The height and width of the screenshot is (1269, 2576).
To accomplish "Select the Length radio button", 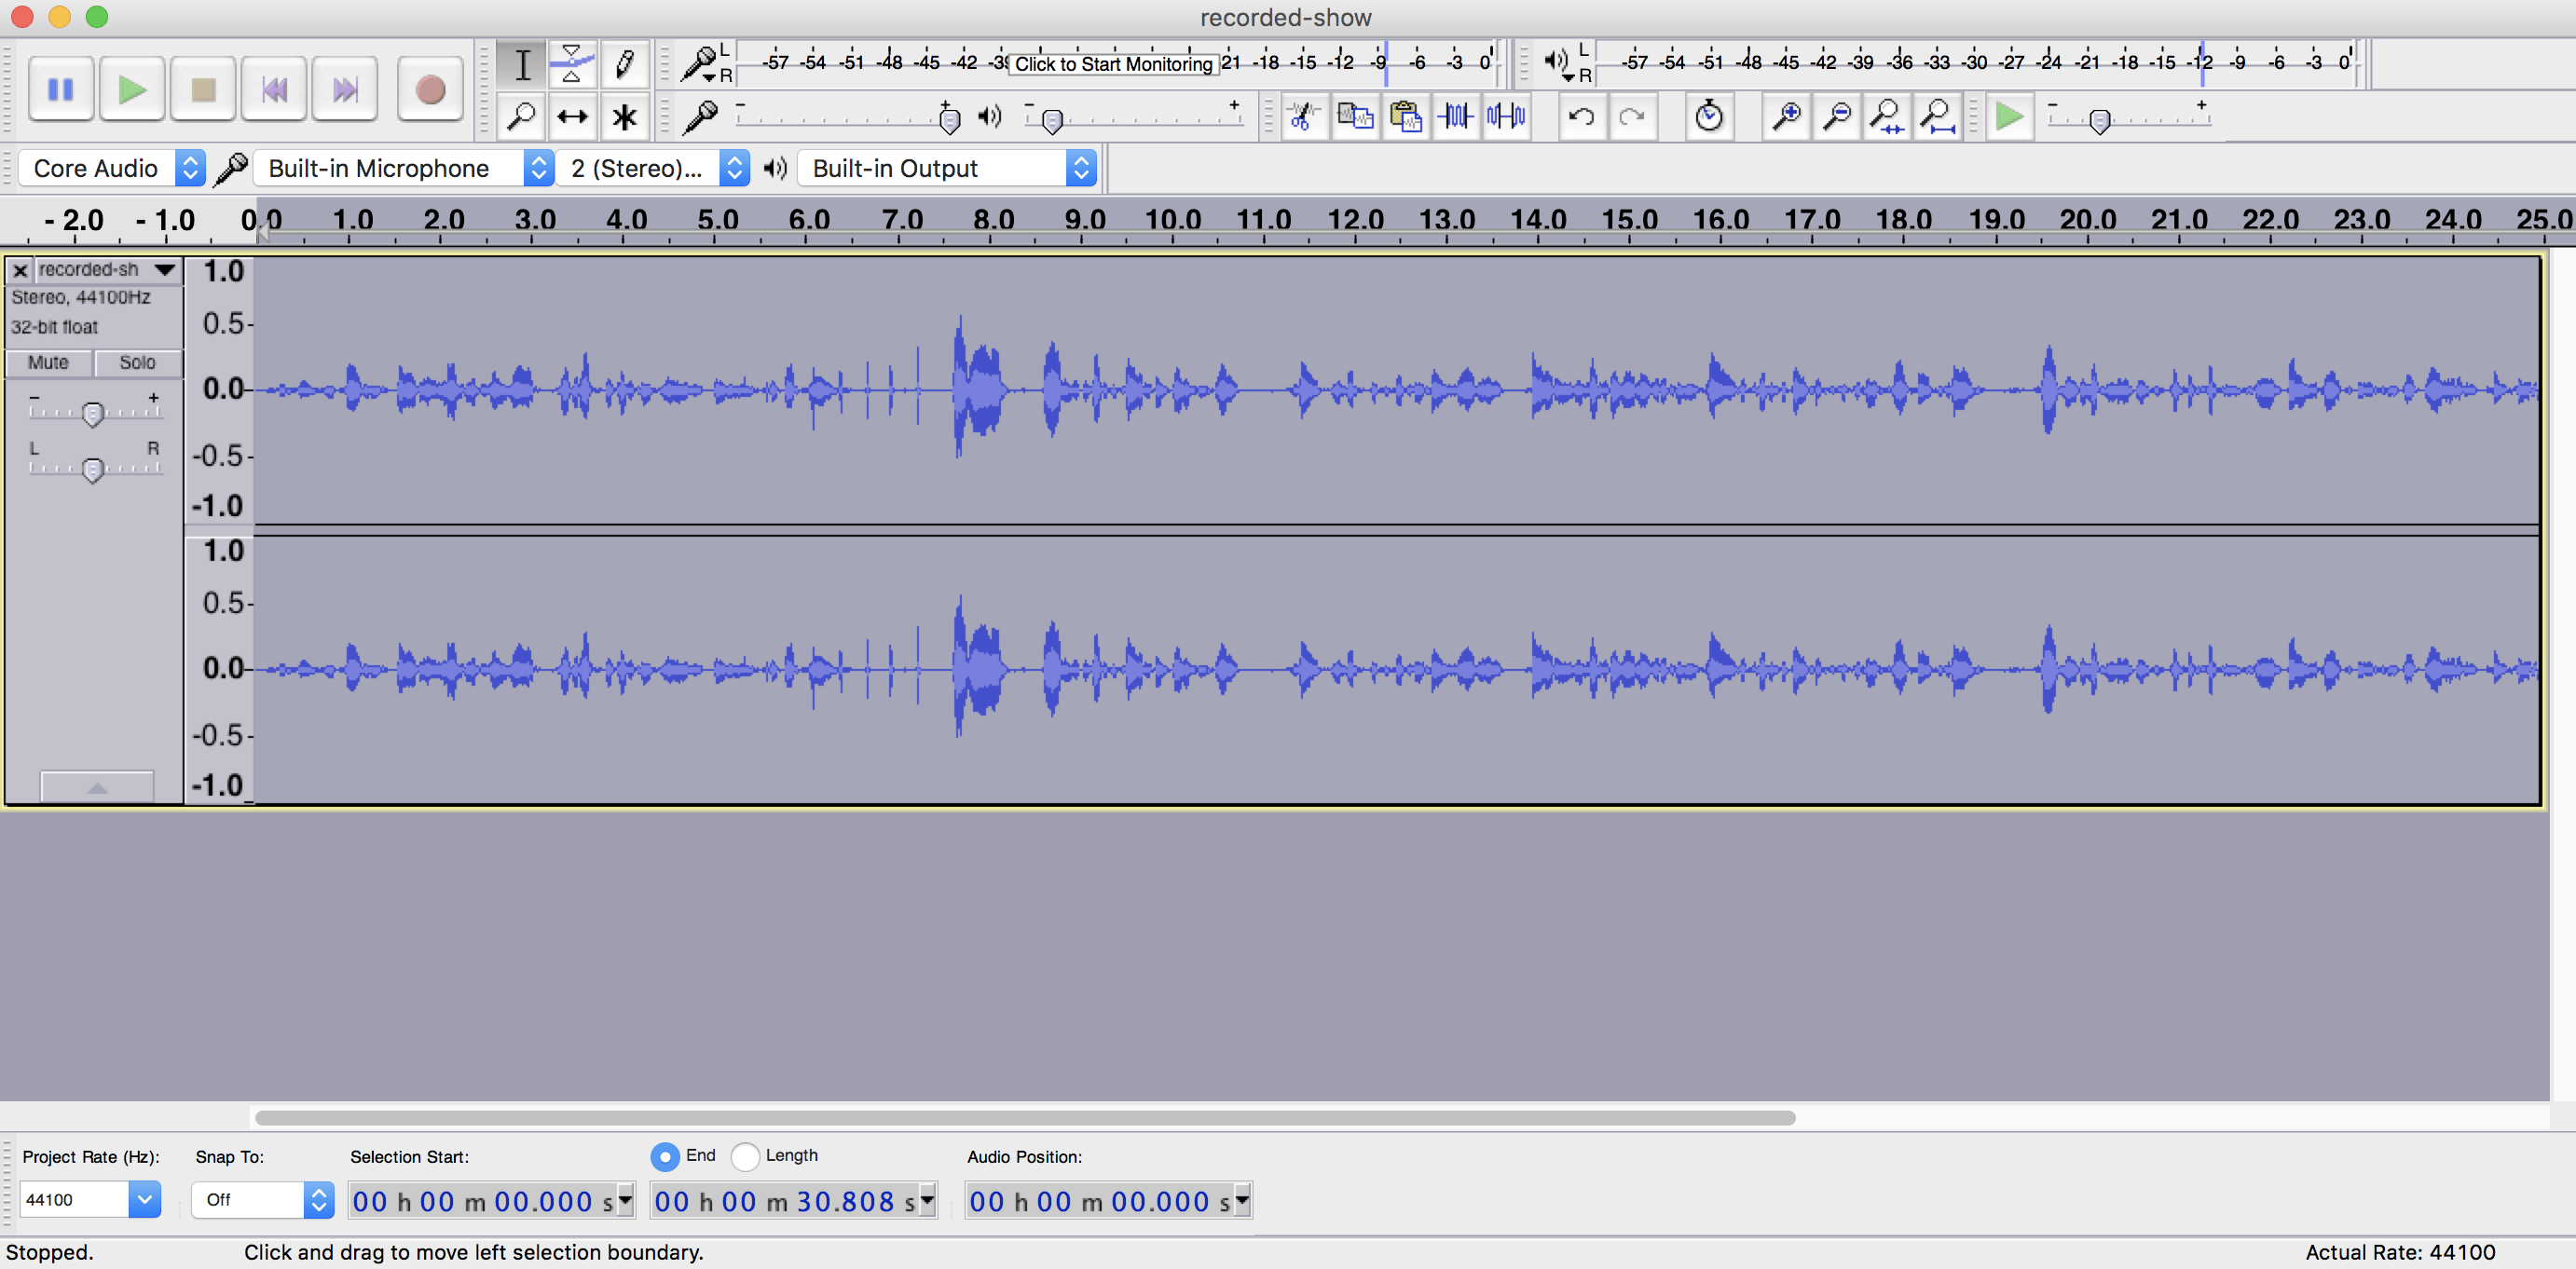I will tap(746, 1156).
